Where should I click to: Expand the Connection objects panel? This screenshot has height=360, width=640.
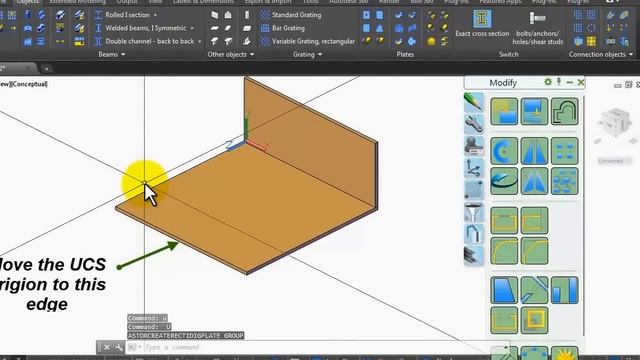pyautogui.click(x=601, y=54)
